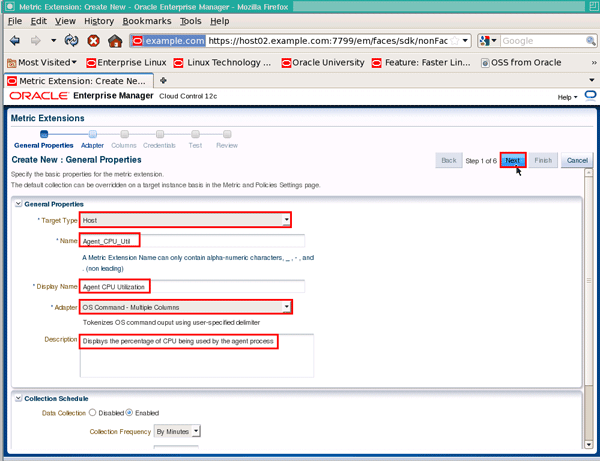Select the Enabled data collection radio
Viewport: 600px width, 461px height.
[129, 412]
